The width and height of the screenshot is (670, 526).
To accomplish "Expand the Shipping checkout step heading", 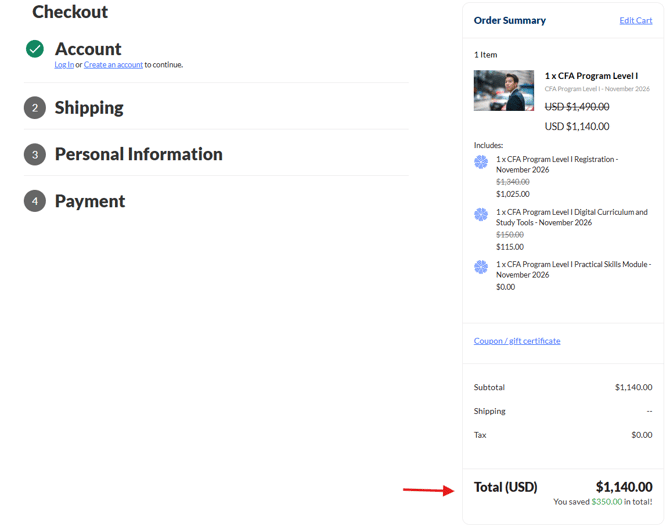I will [89, 108].
